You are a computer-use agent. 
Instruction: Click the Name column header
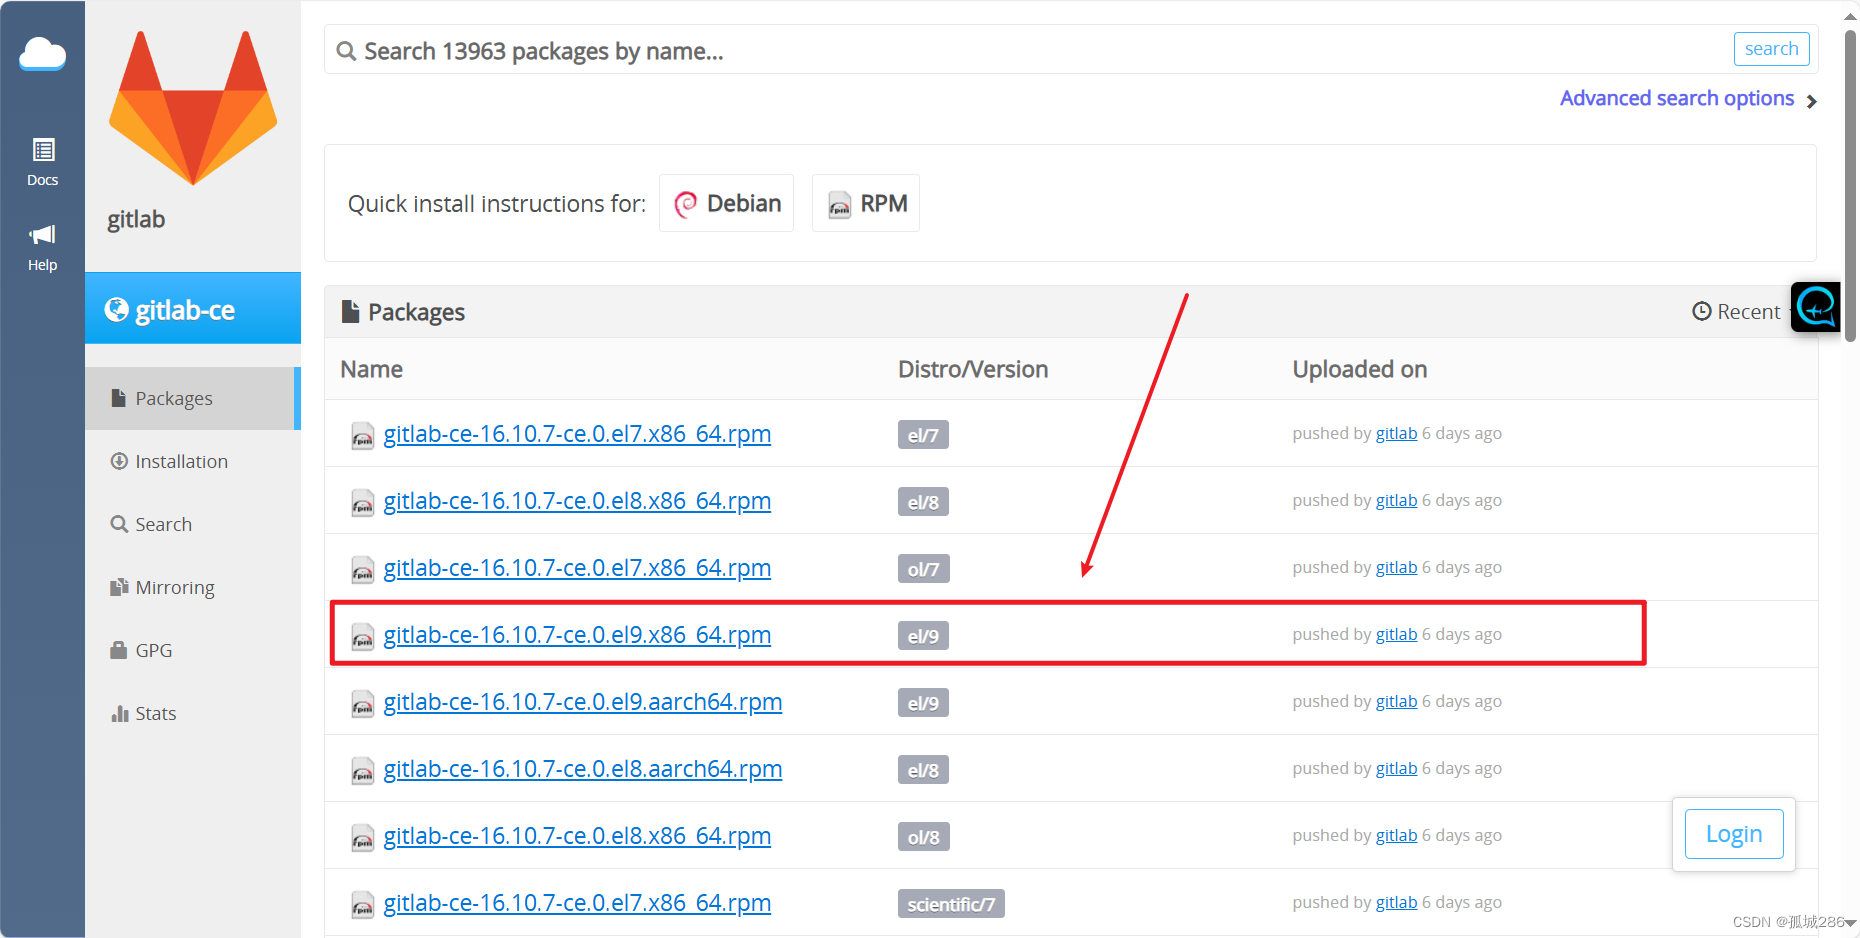click(x=372, y=369)
